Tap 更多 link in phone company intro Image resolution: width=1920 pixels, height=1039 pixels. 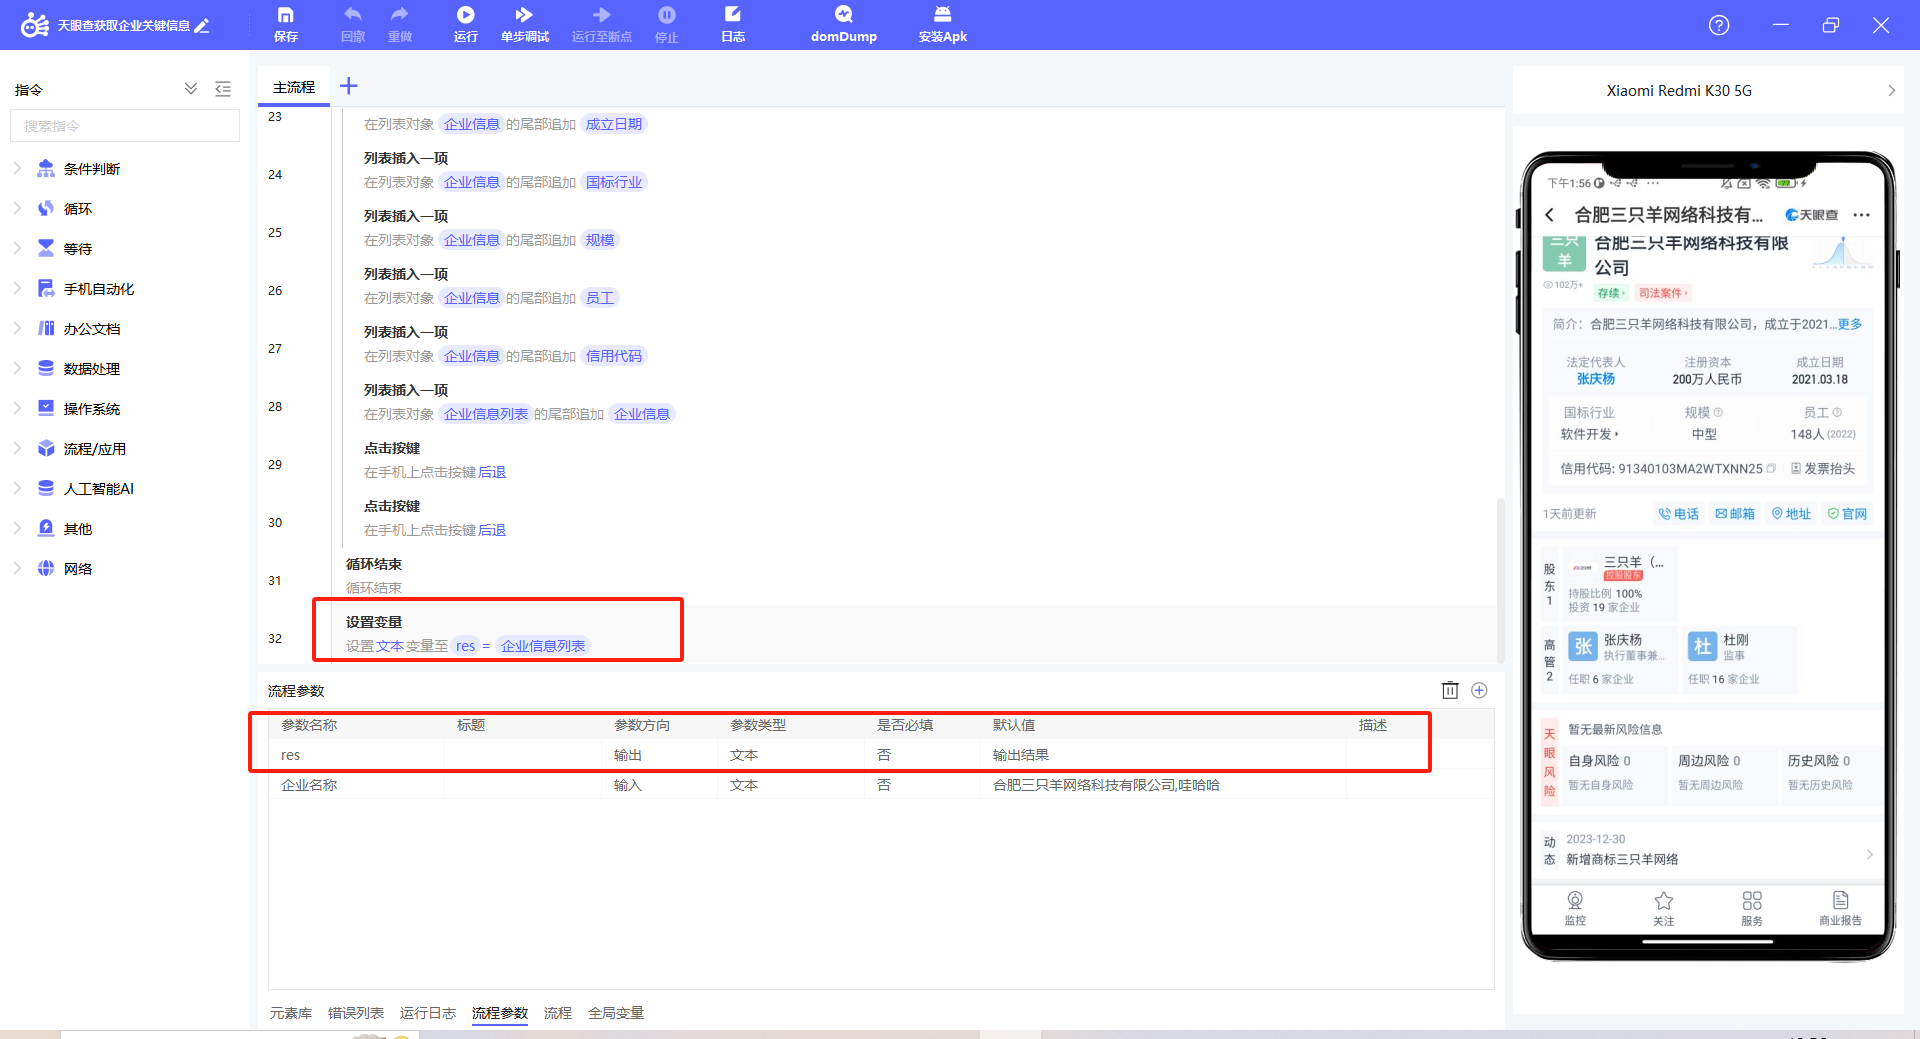click(x=1850, y=324)
